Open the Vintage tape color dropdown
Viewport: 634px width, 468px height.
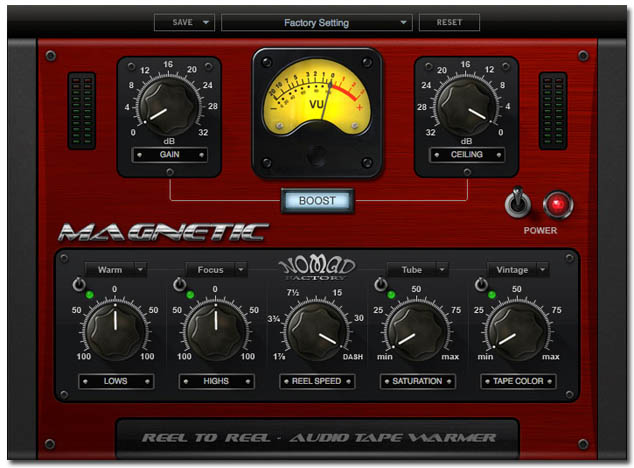pyautogui.click(x=518, y=269)
